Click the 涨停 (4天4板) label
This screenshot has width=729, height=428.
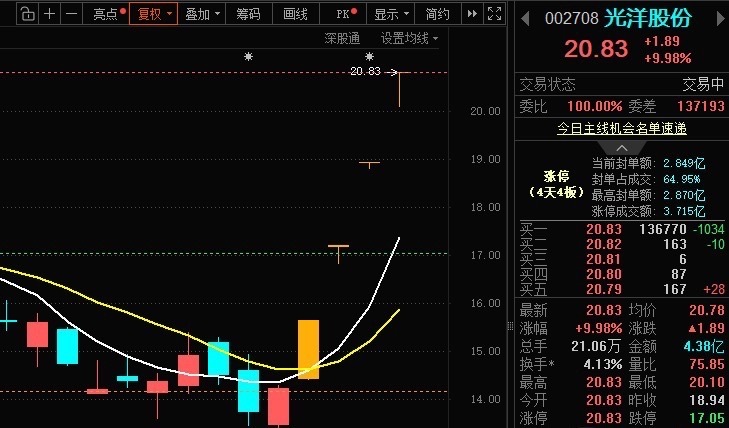point(557,184)
